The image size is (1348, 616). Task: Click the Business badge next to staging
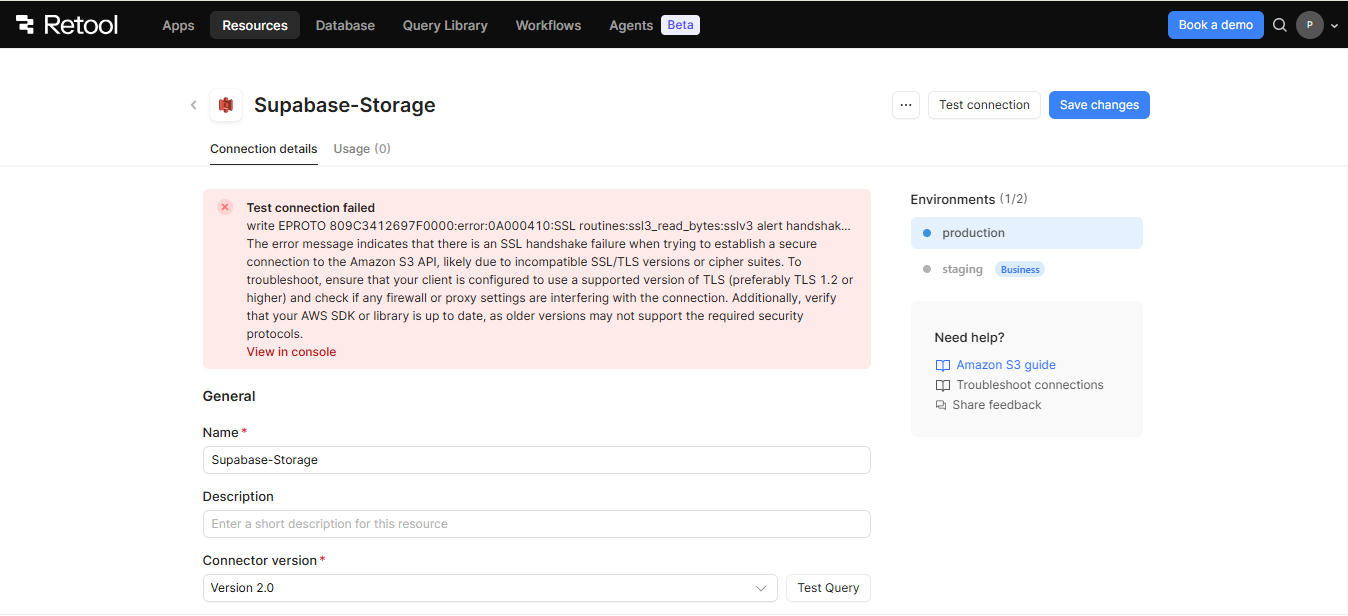click(x=1019, y=270)
